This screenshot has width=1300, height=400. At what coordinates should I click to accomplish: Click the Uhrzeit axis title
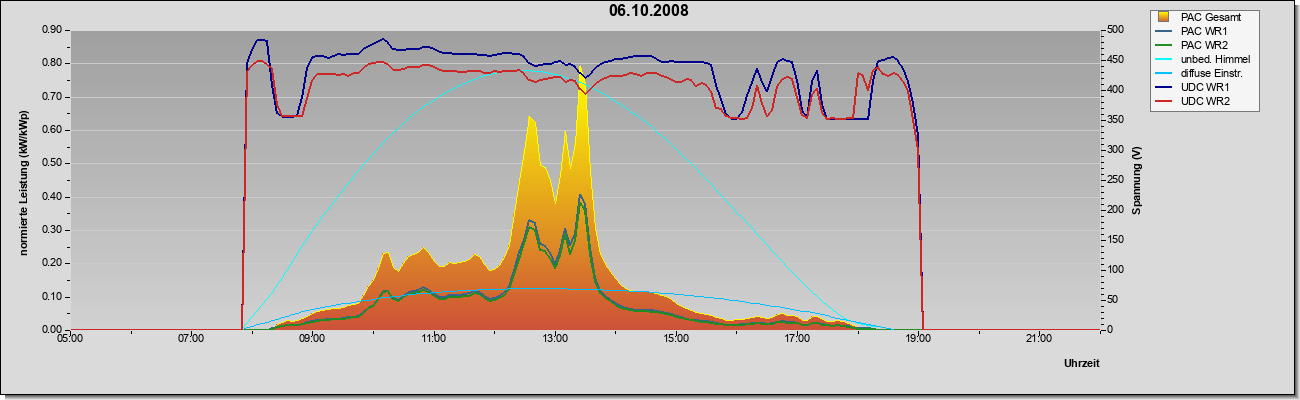coord(1082,364)
